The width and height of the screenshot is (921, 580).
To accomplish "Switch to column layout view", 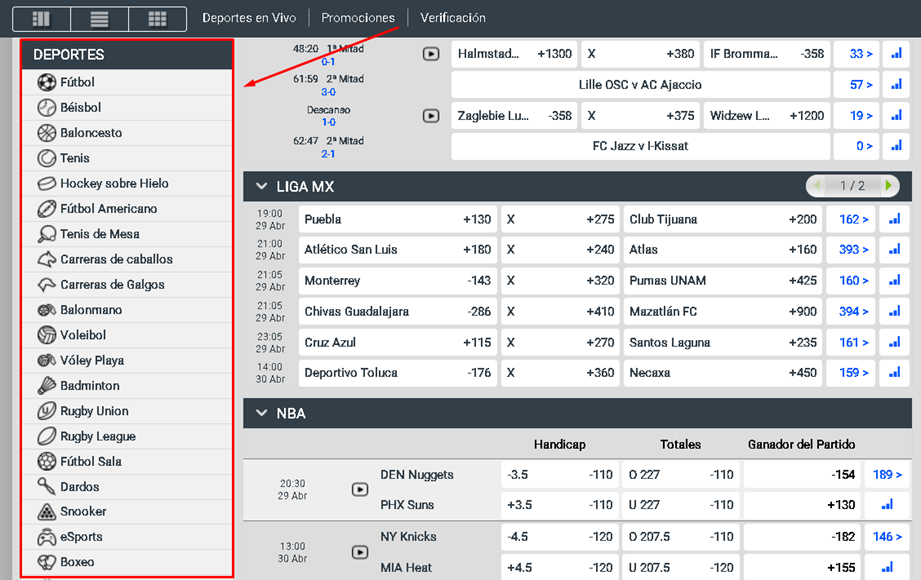I will [x=41, y=19].
